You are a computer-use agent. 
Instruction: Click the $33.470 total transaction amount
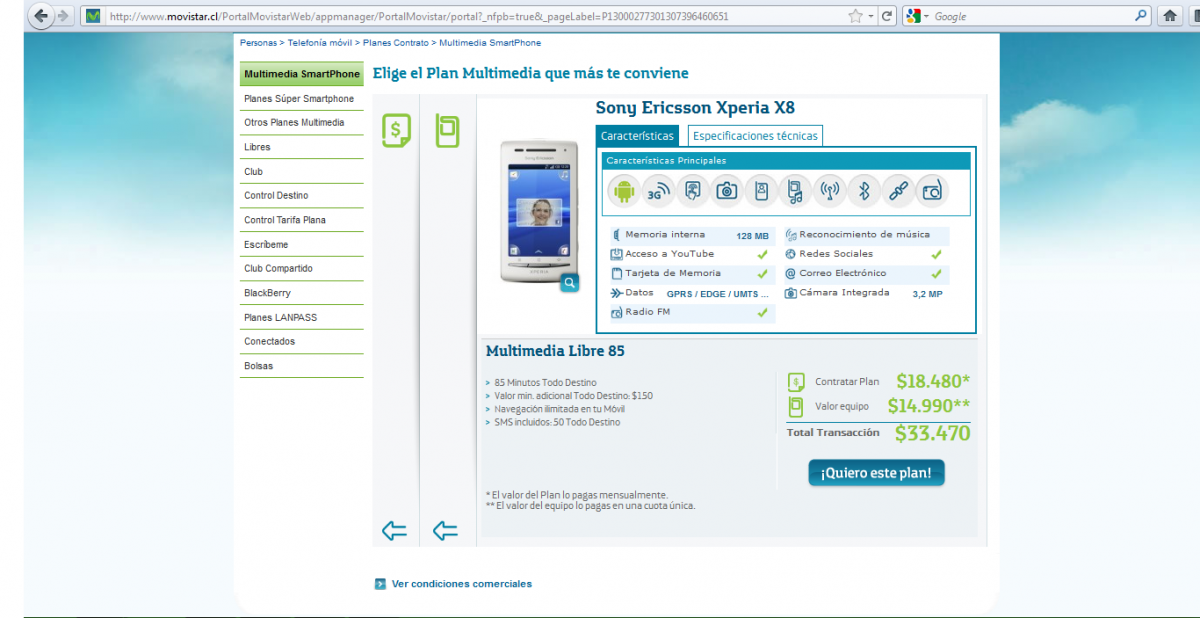point(932,433)
